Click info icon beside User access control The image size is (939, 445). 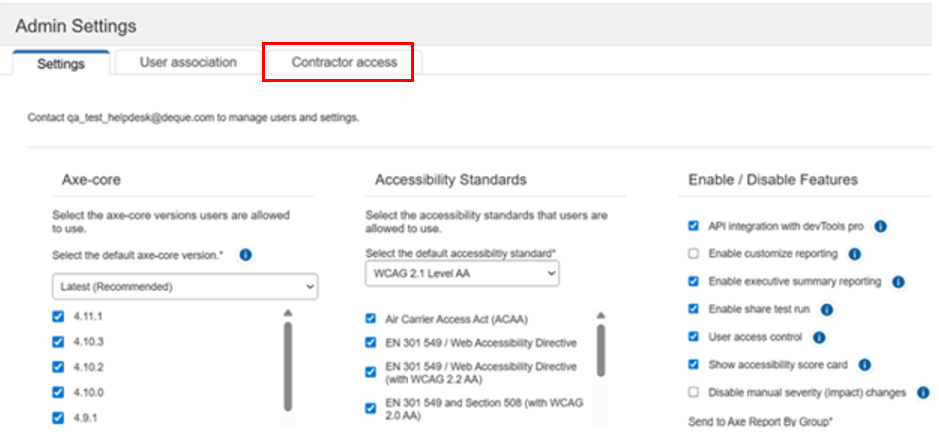pos(819,337)
